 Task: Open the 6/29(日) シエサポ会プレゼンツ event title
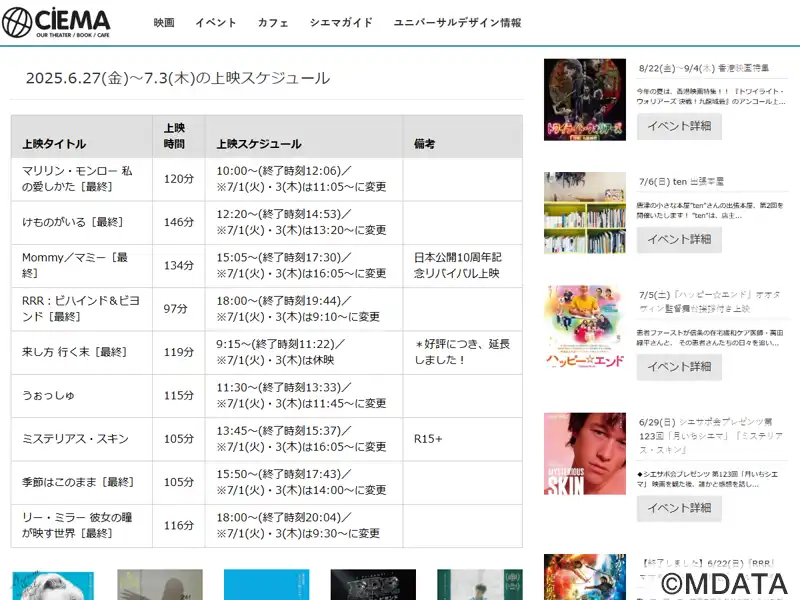pyautogui.click(x=710, y=436)
